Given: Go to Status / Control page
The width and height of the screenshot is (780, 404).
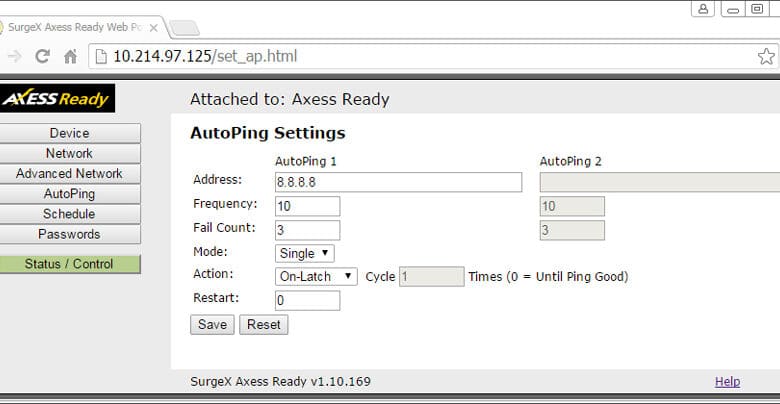Looking at the screenshot, I should coord(70,264).
